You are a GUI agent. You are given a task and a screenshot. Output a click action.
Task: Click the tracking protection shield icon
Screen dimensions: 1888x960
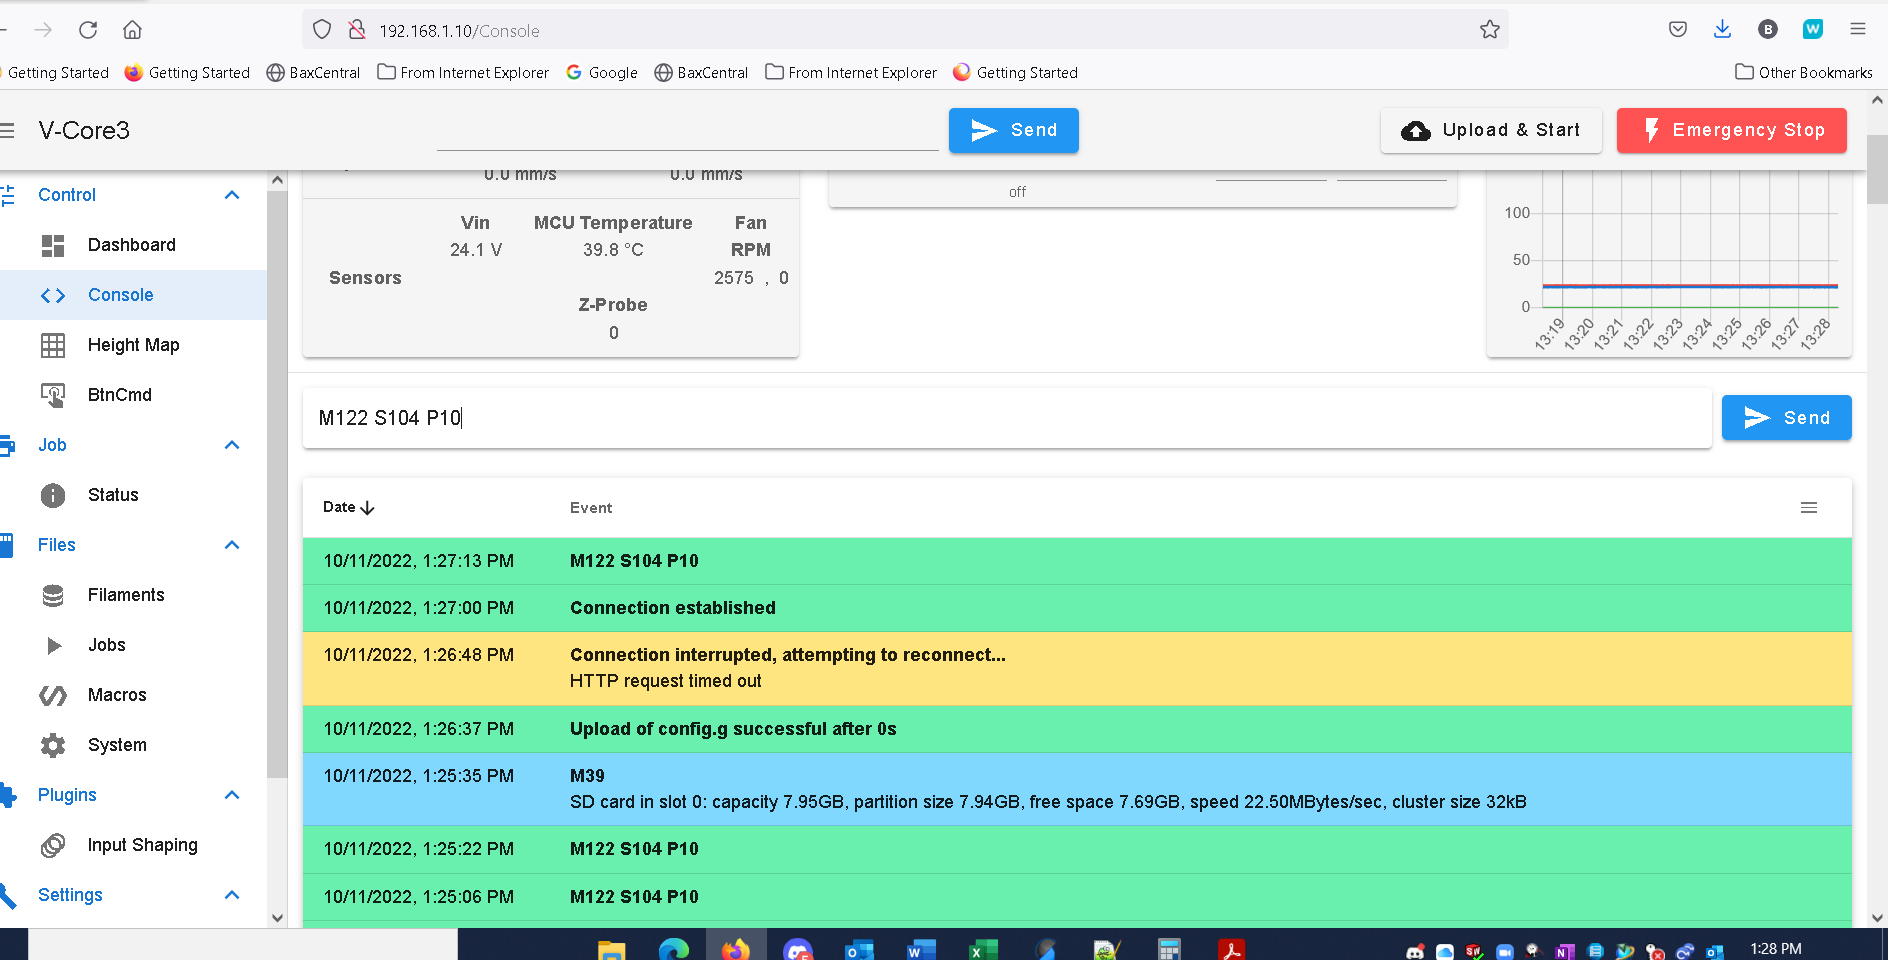tap(322, 30)
